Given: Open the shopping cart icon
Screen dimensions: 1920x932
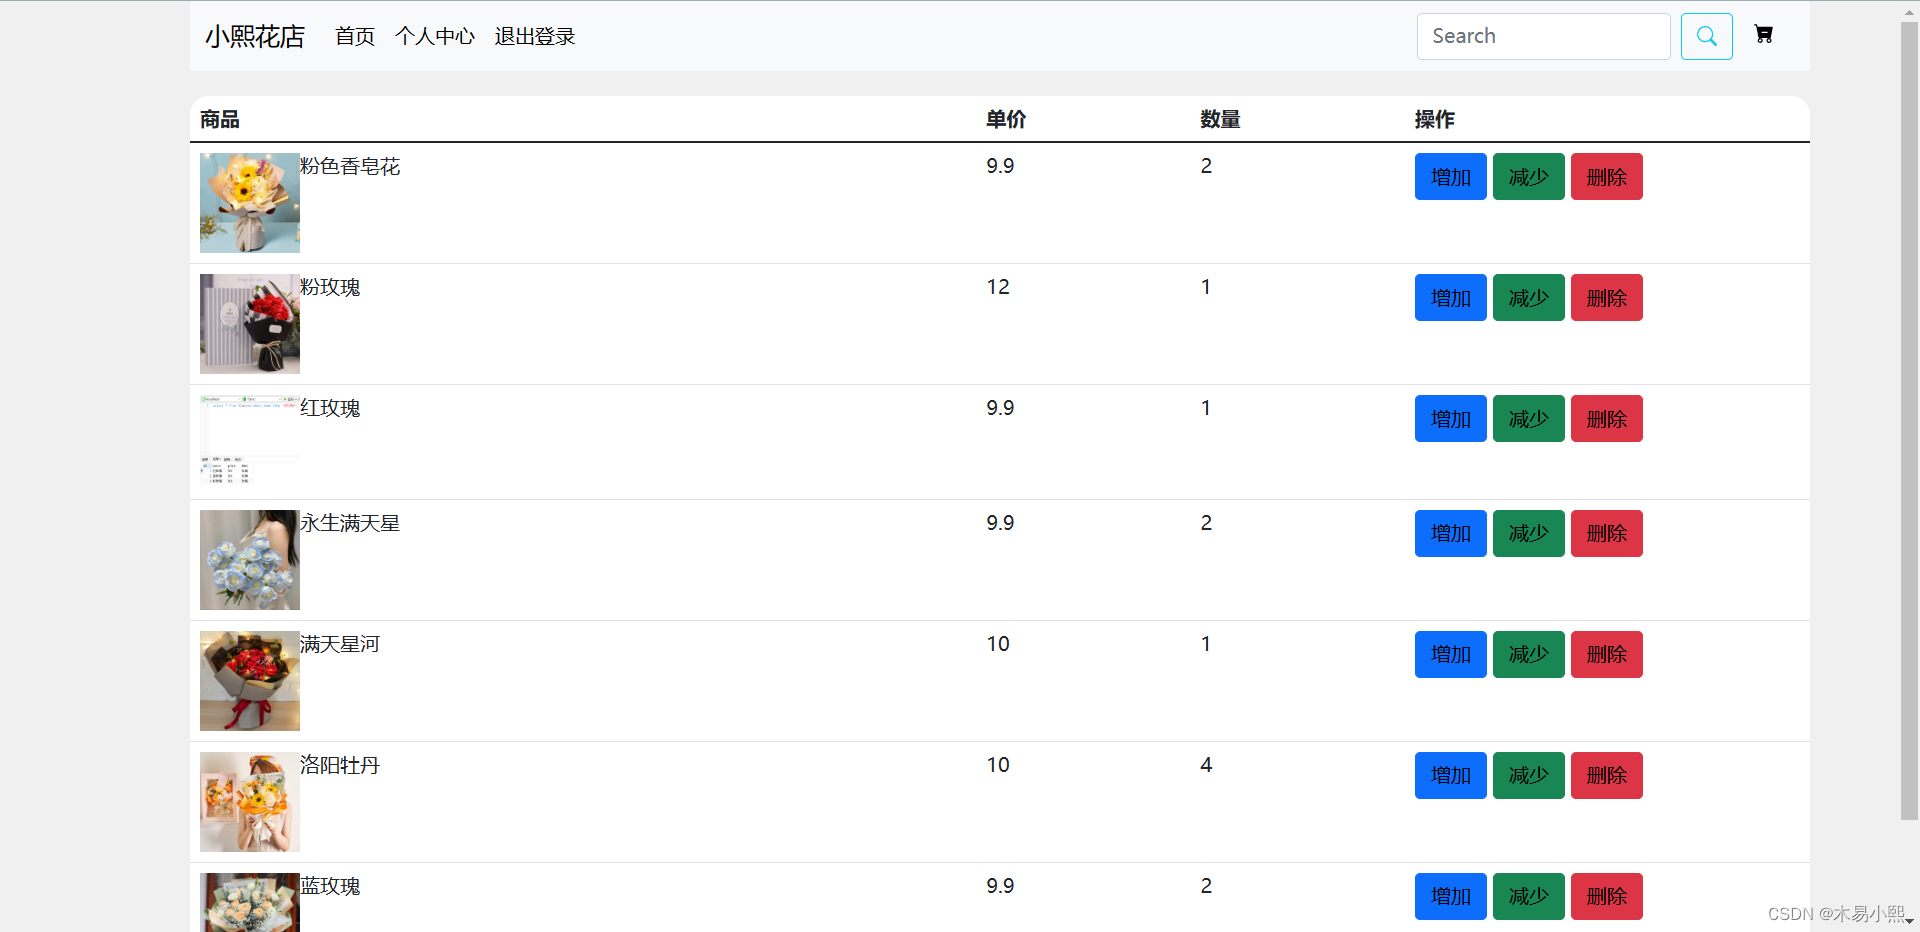Looking at the screenshot, I should click(1764, 34).
